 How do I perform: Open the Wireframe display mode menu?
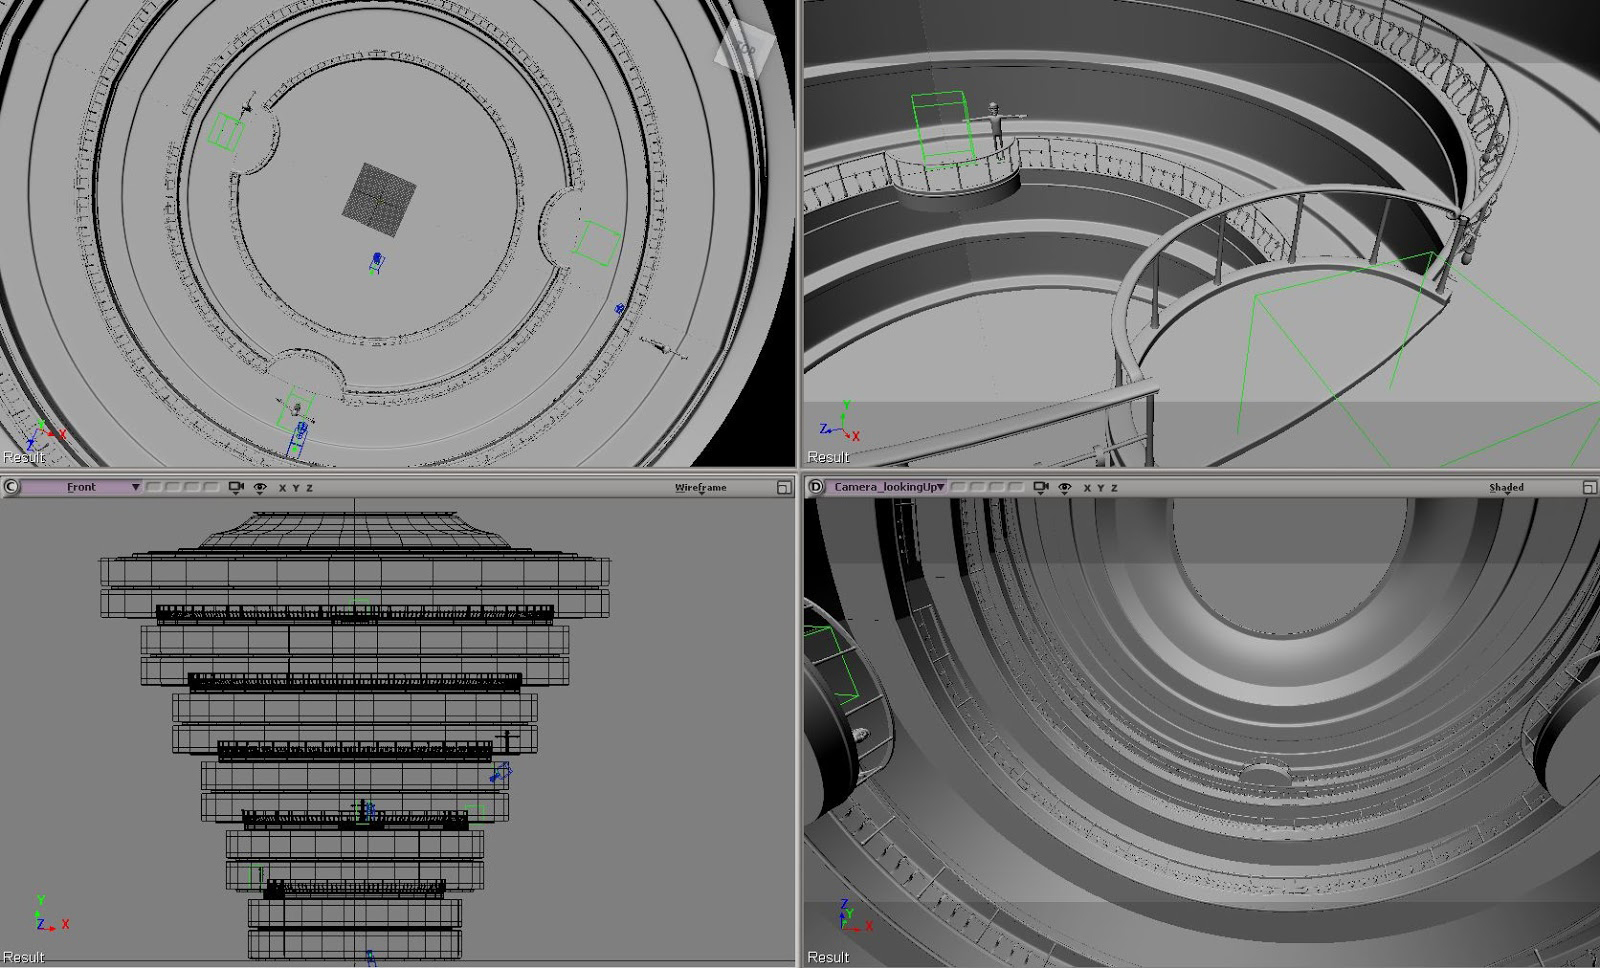tap(700, 488)
